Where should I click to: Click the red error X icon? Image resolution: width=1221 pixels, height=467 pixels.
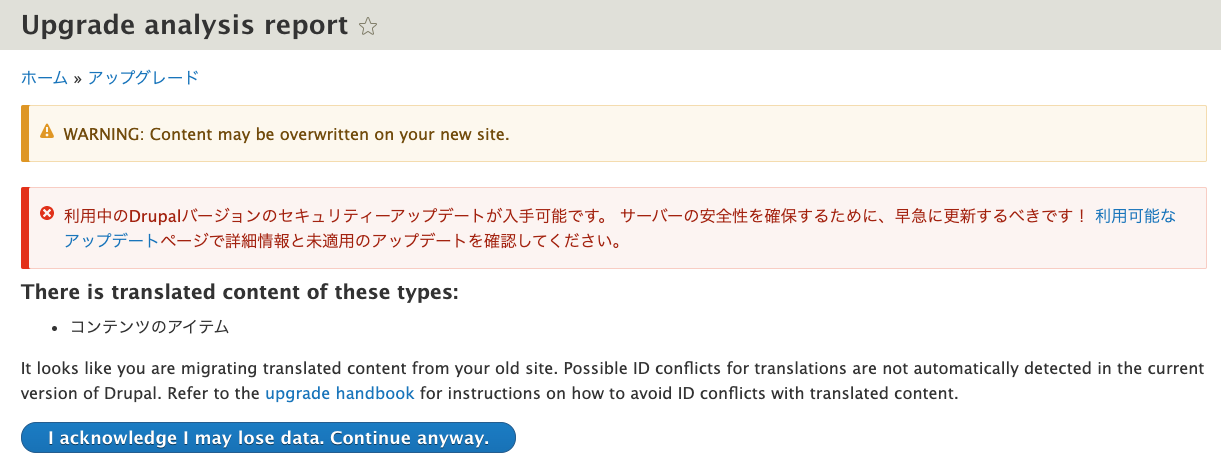(46, 214)
